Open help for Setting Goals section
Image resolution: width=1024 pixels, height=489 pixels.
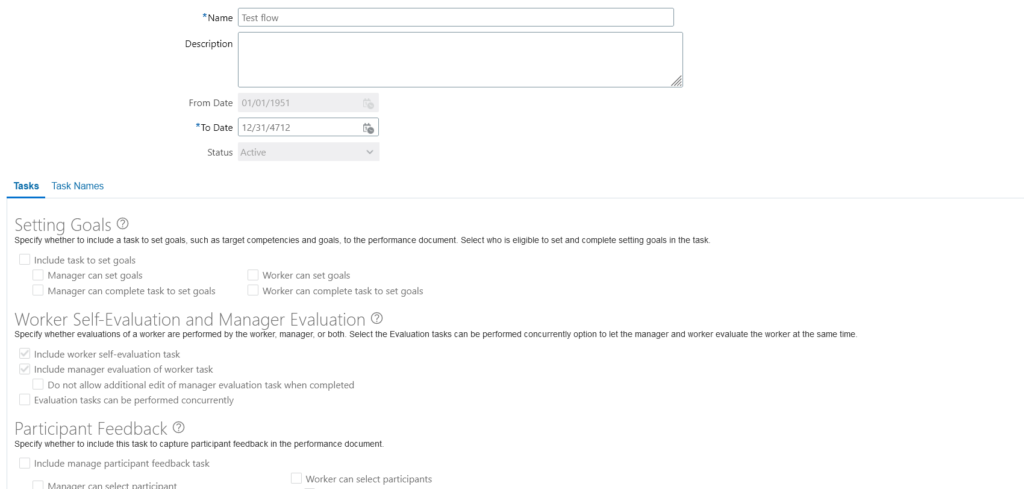[122, 224]
